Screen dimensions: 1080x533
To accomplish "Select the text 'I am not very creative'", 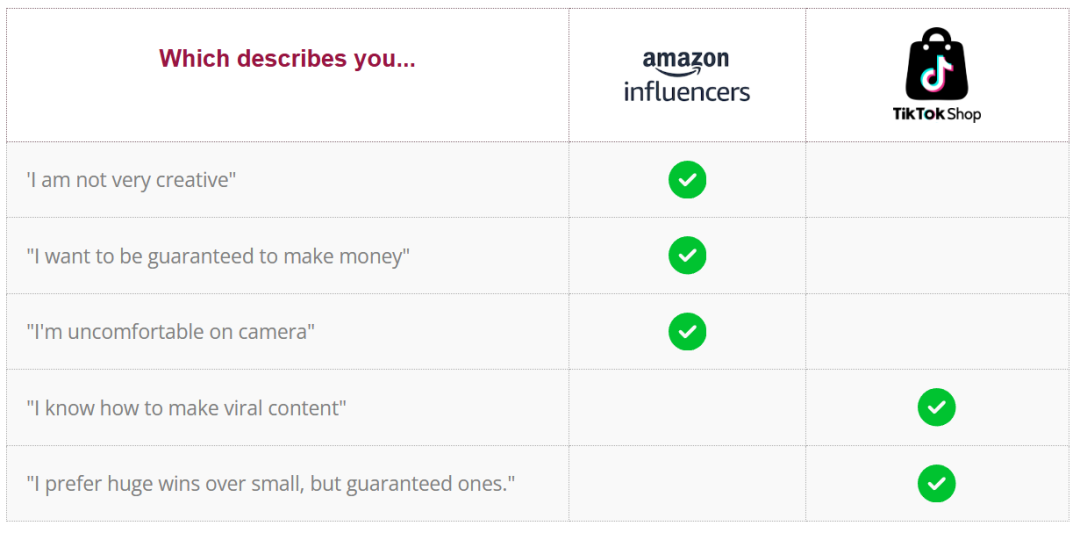I will [131, 180].
